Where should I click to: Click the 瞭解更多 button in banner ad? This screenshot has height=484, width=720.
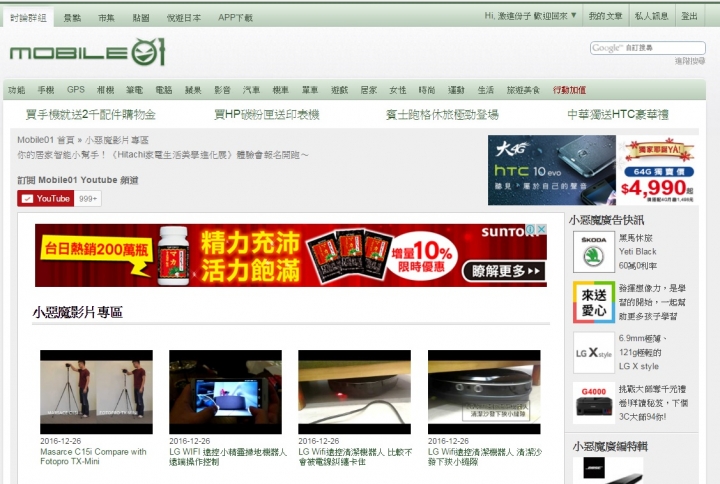pyautogui.click(x=504, y=271)
